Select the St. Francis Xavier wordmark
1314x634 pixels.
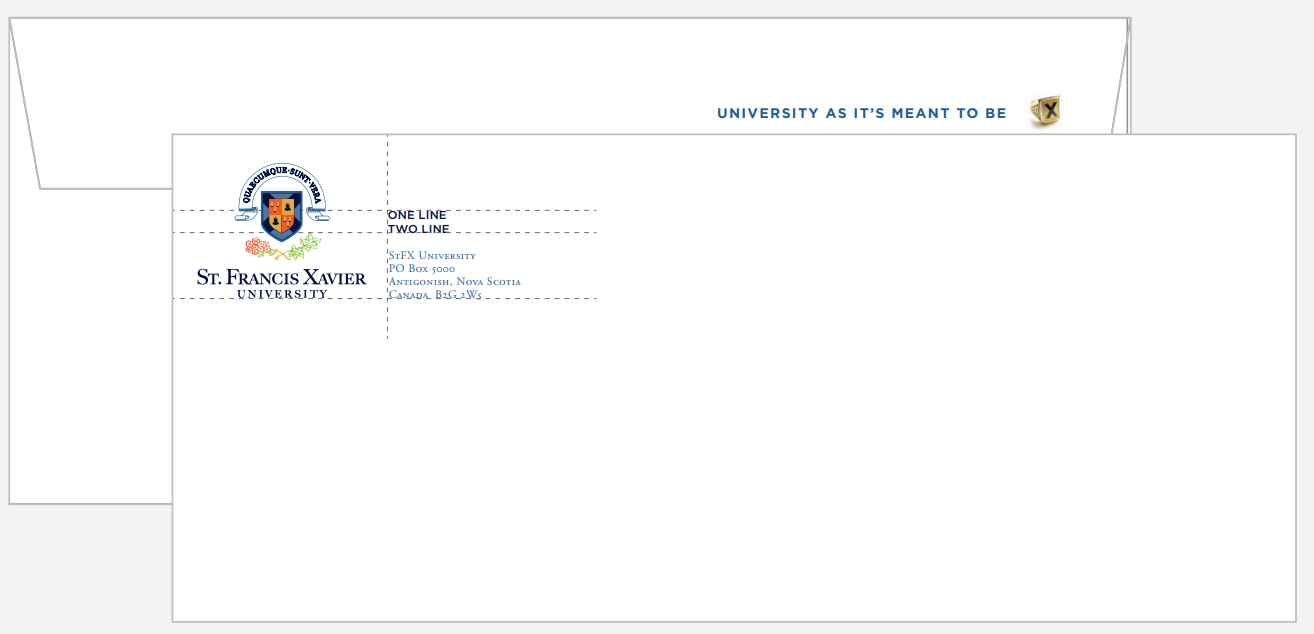(281, 277)
